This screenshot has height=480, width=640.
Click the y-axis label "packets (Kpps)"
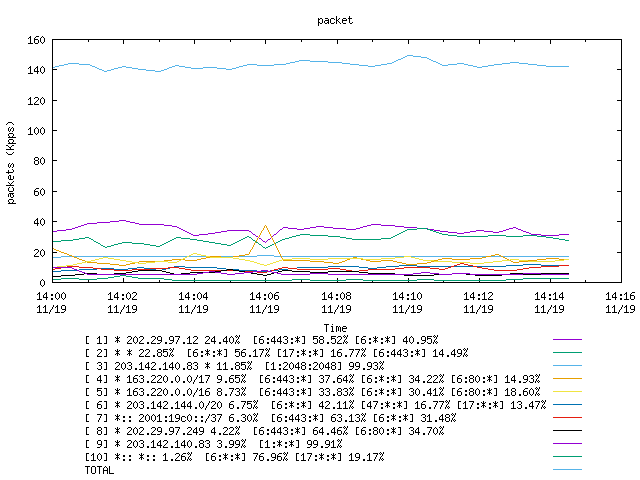pyautogui.click(x=11, y=163)
